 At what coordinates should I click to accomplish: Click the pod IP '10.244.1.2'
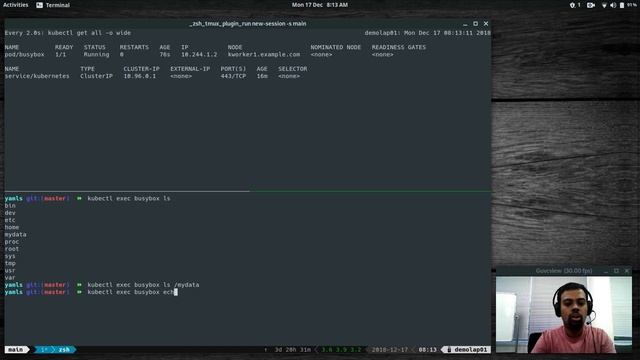199,54
